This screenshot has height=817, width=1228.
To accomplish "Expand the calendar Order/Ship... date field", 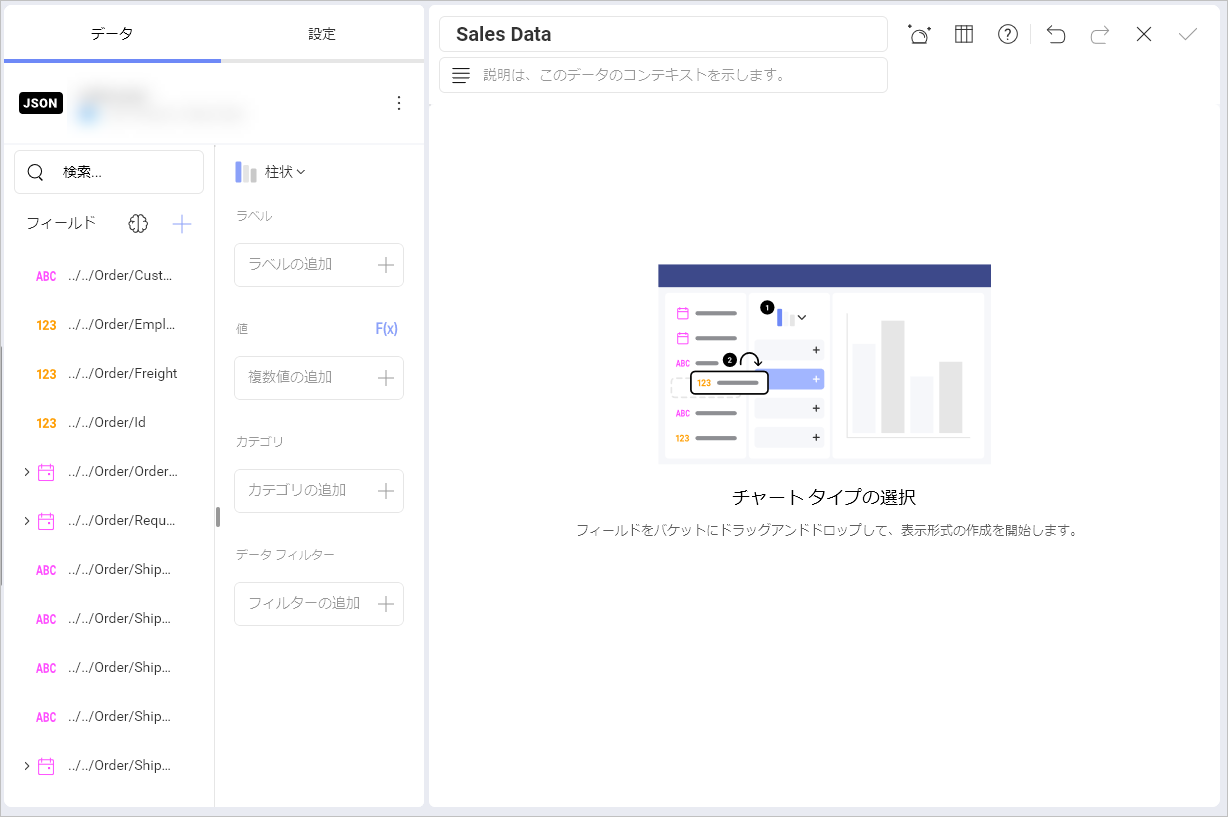I will coord(26,766).
